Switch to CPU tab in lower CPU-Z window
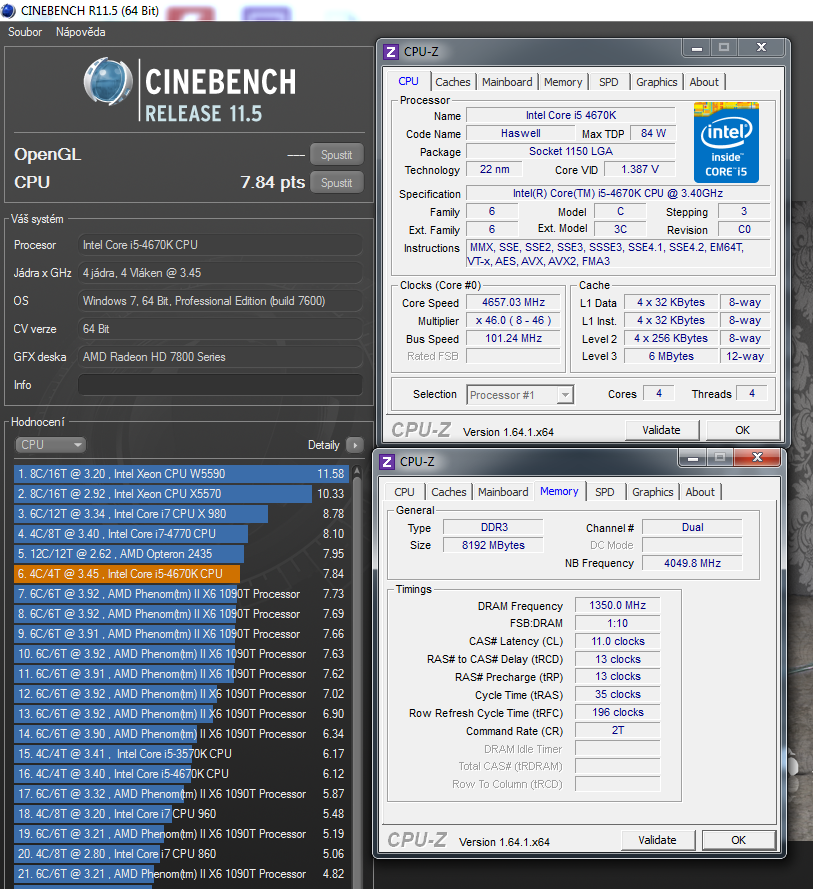The image size is (813, 889). pos(404,492)
